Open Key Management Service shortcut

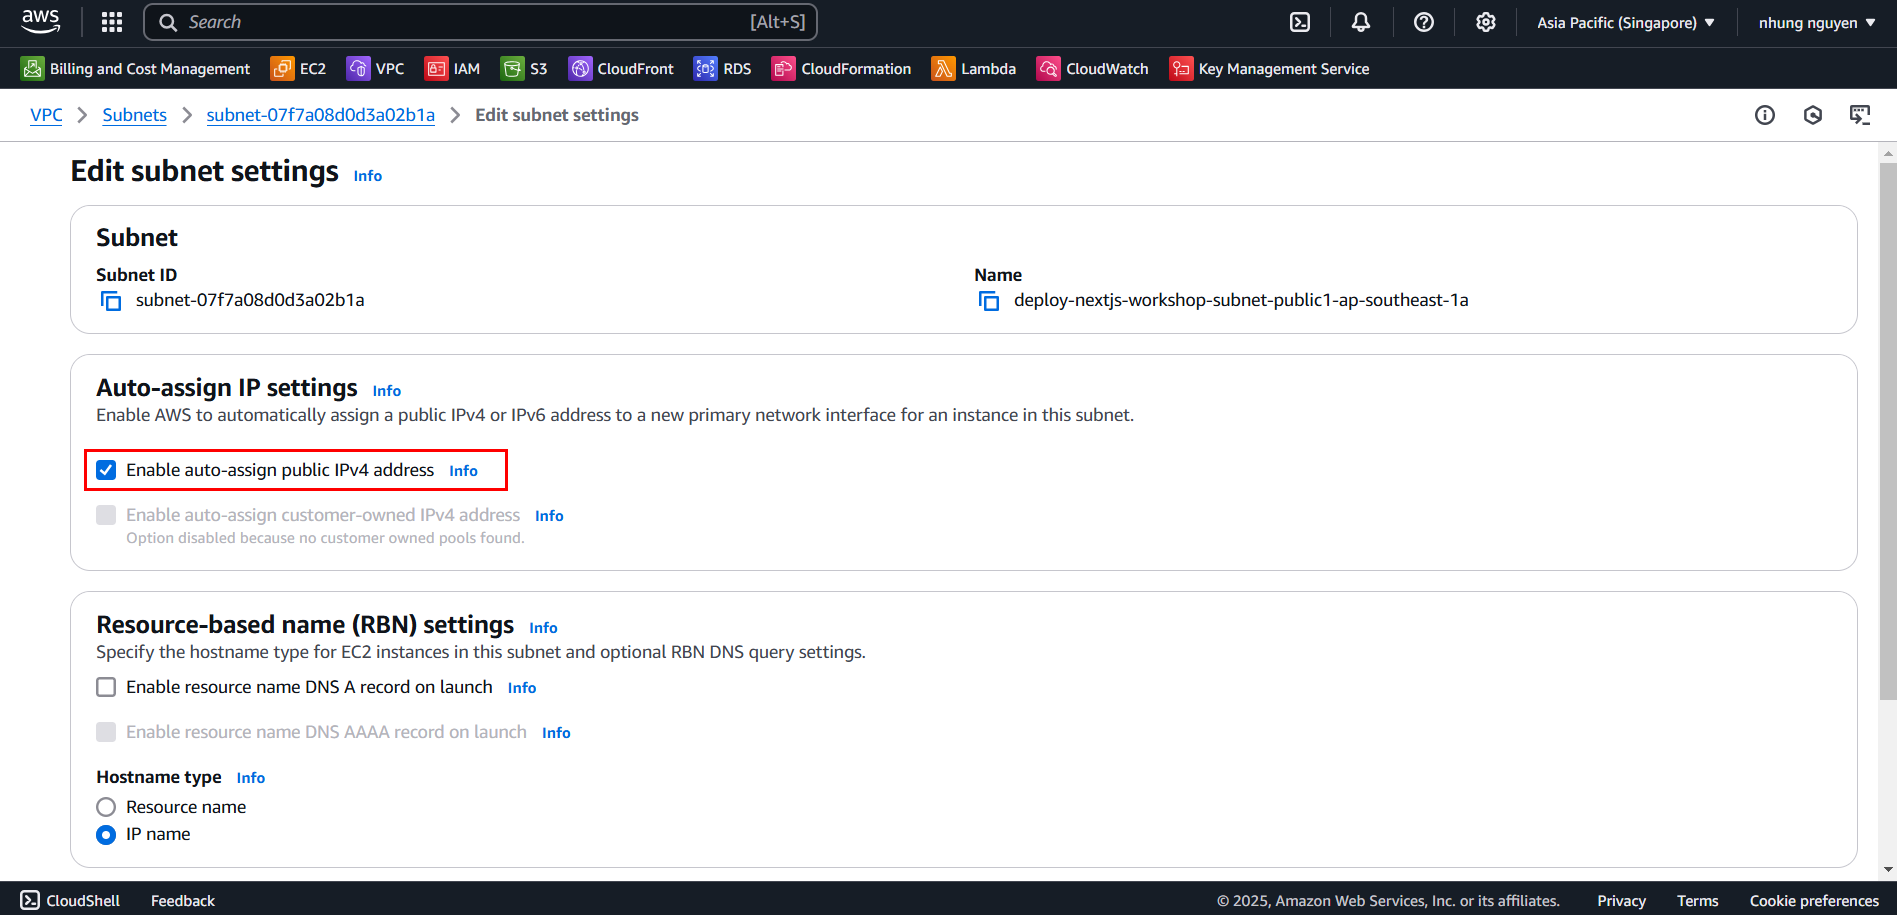pos(1270,68)
